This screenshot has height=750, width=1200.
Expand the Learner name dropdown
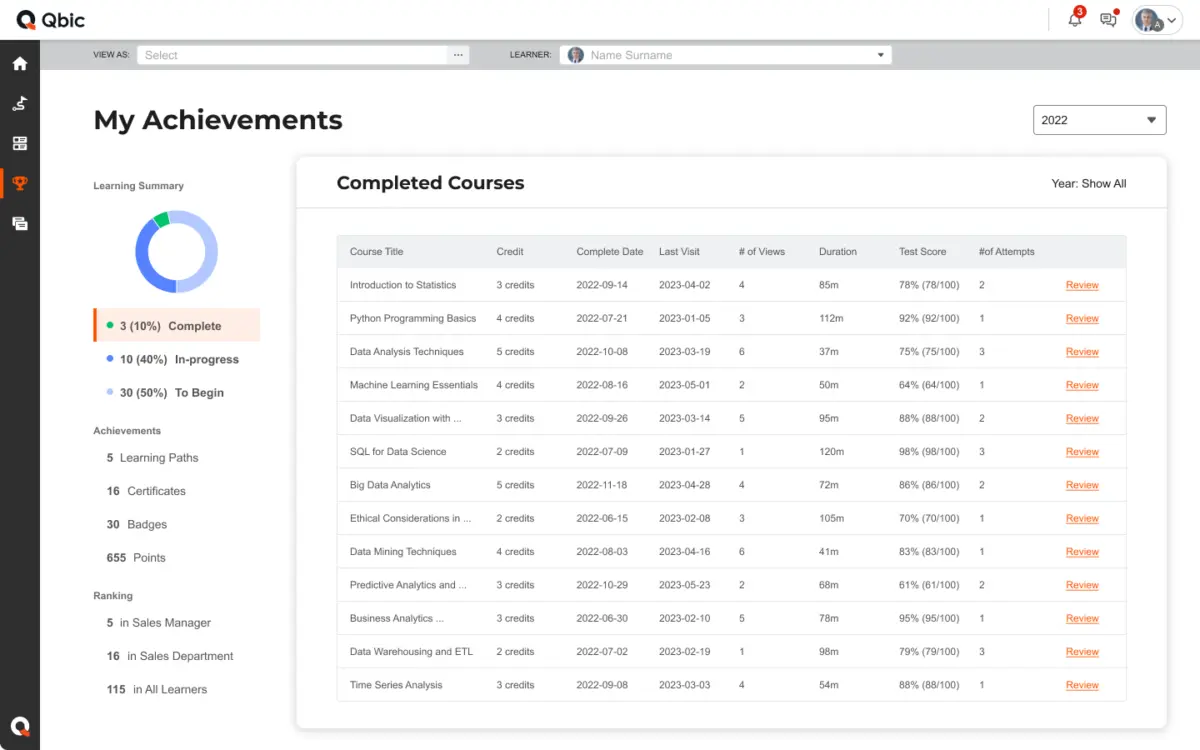(x=880, y=55)
